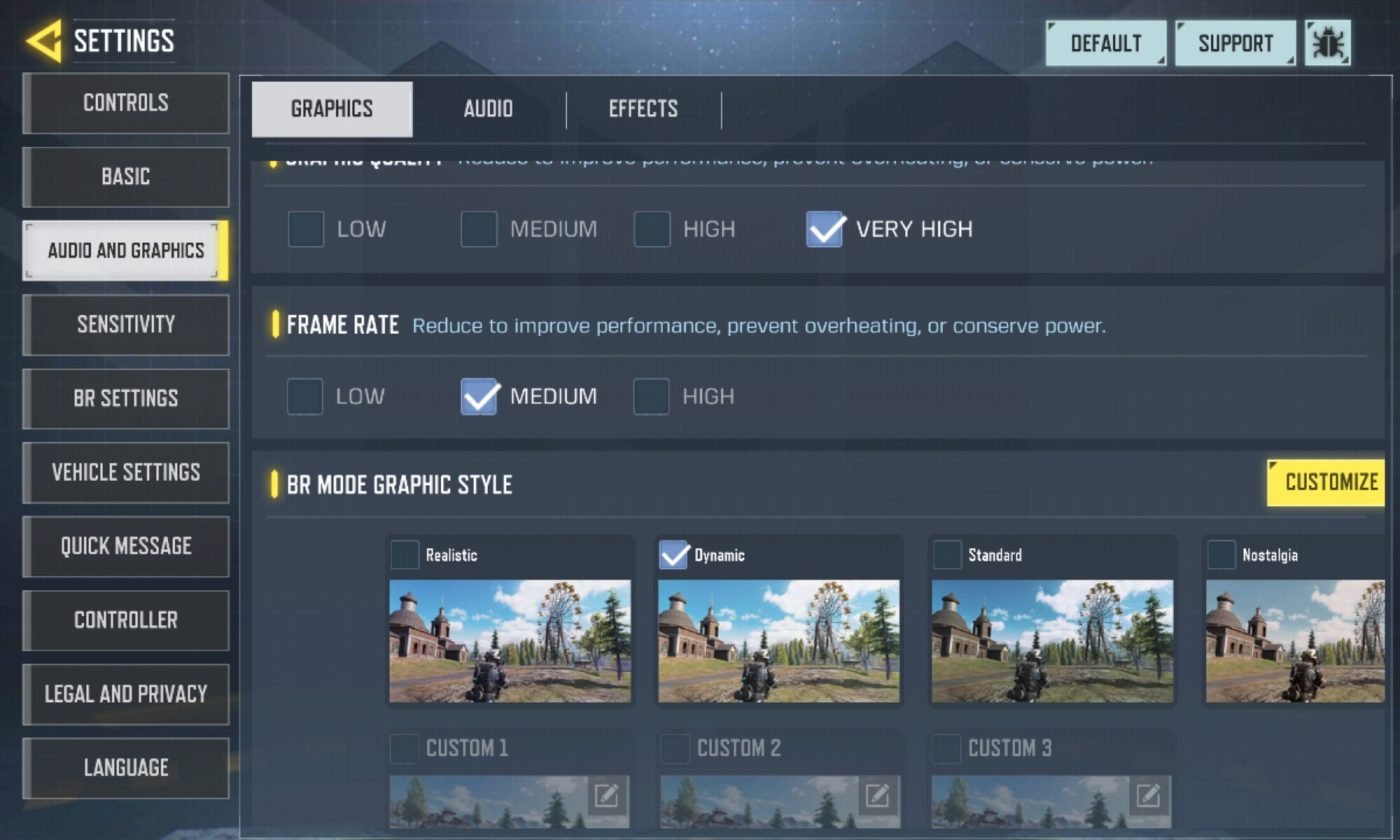The height and width of the screenshot is (840, 1400).
Task: Edit Custom 3 style with pencil icon
Action: point(1148,796)
